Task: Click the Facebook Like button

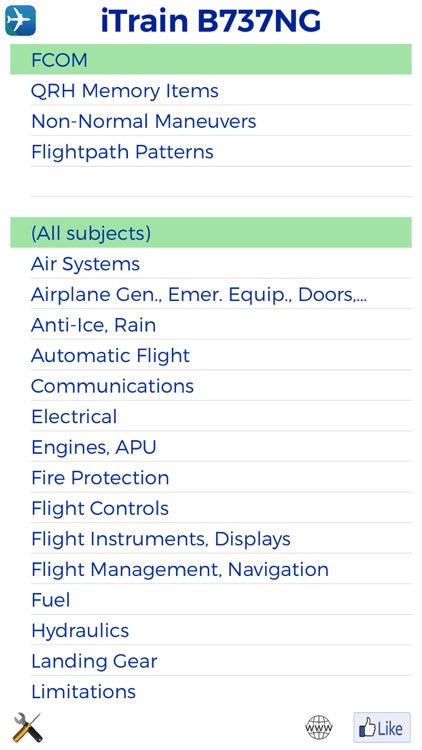Action: point(382,728)
